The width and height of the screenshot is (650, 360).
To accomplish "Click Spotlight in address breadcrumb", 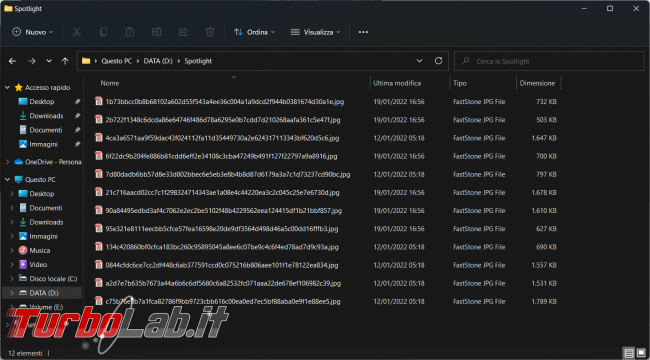I will point(198,61).
